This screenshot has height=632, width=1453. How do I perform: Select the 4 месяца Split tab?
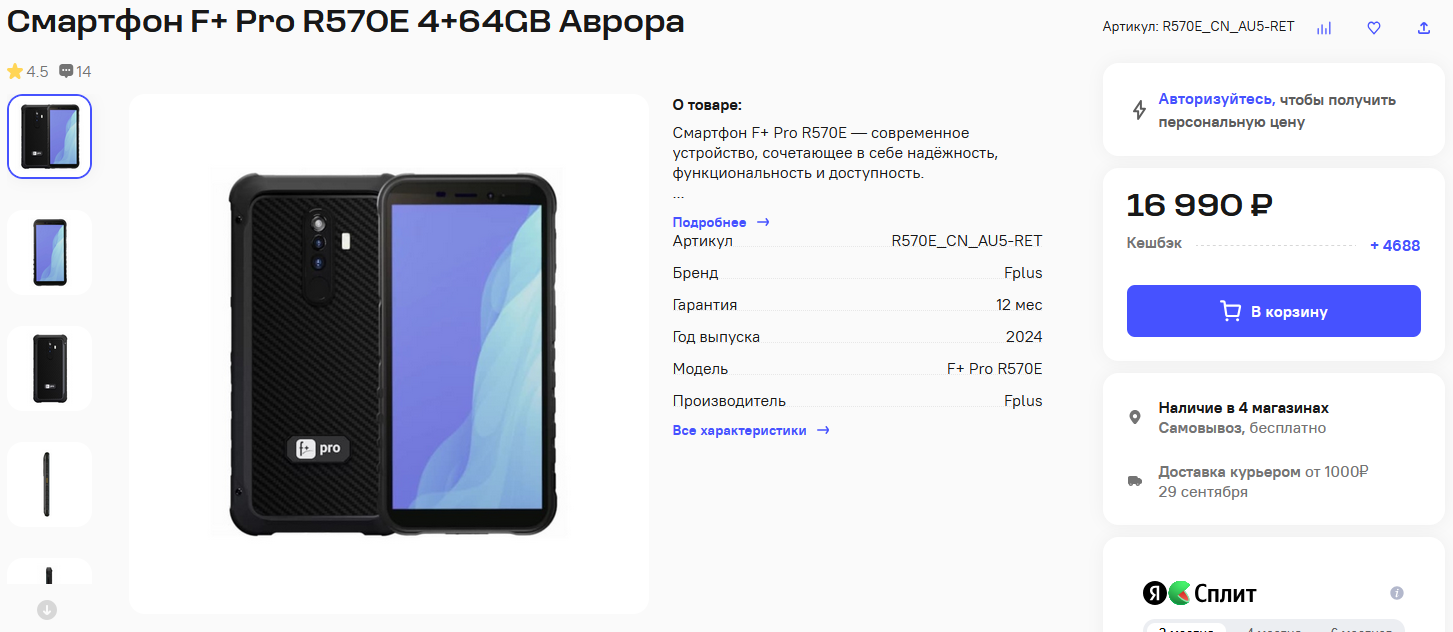[1274, 628]
